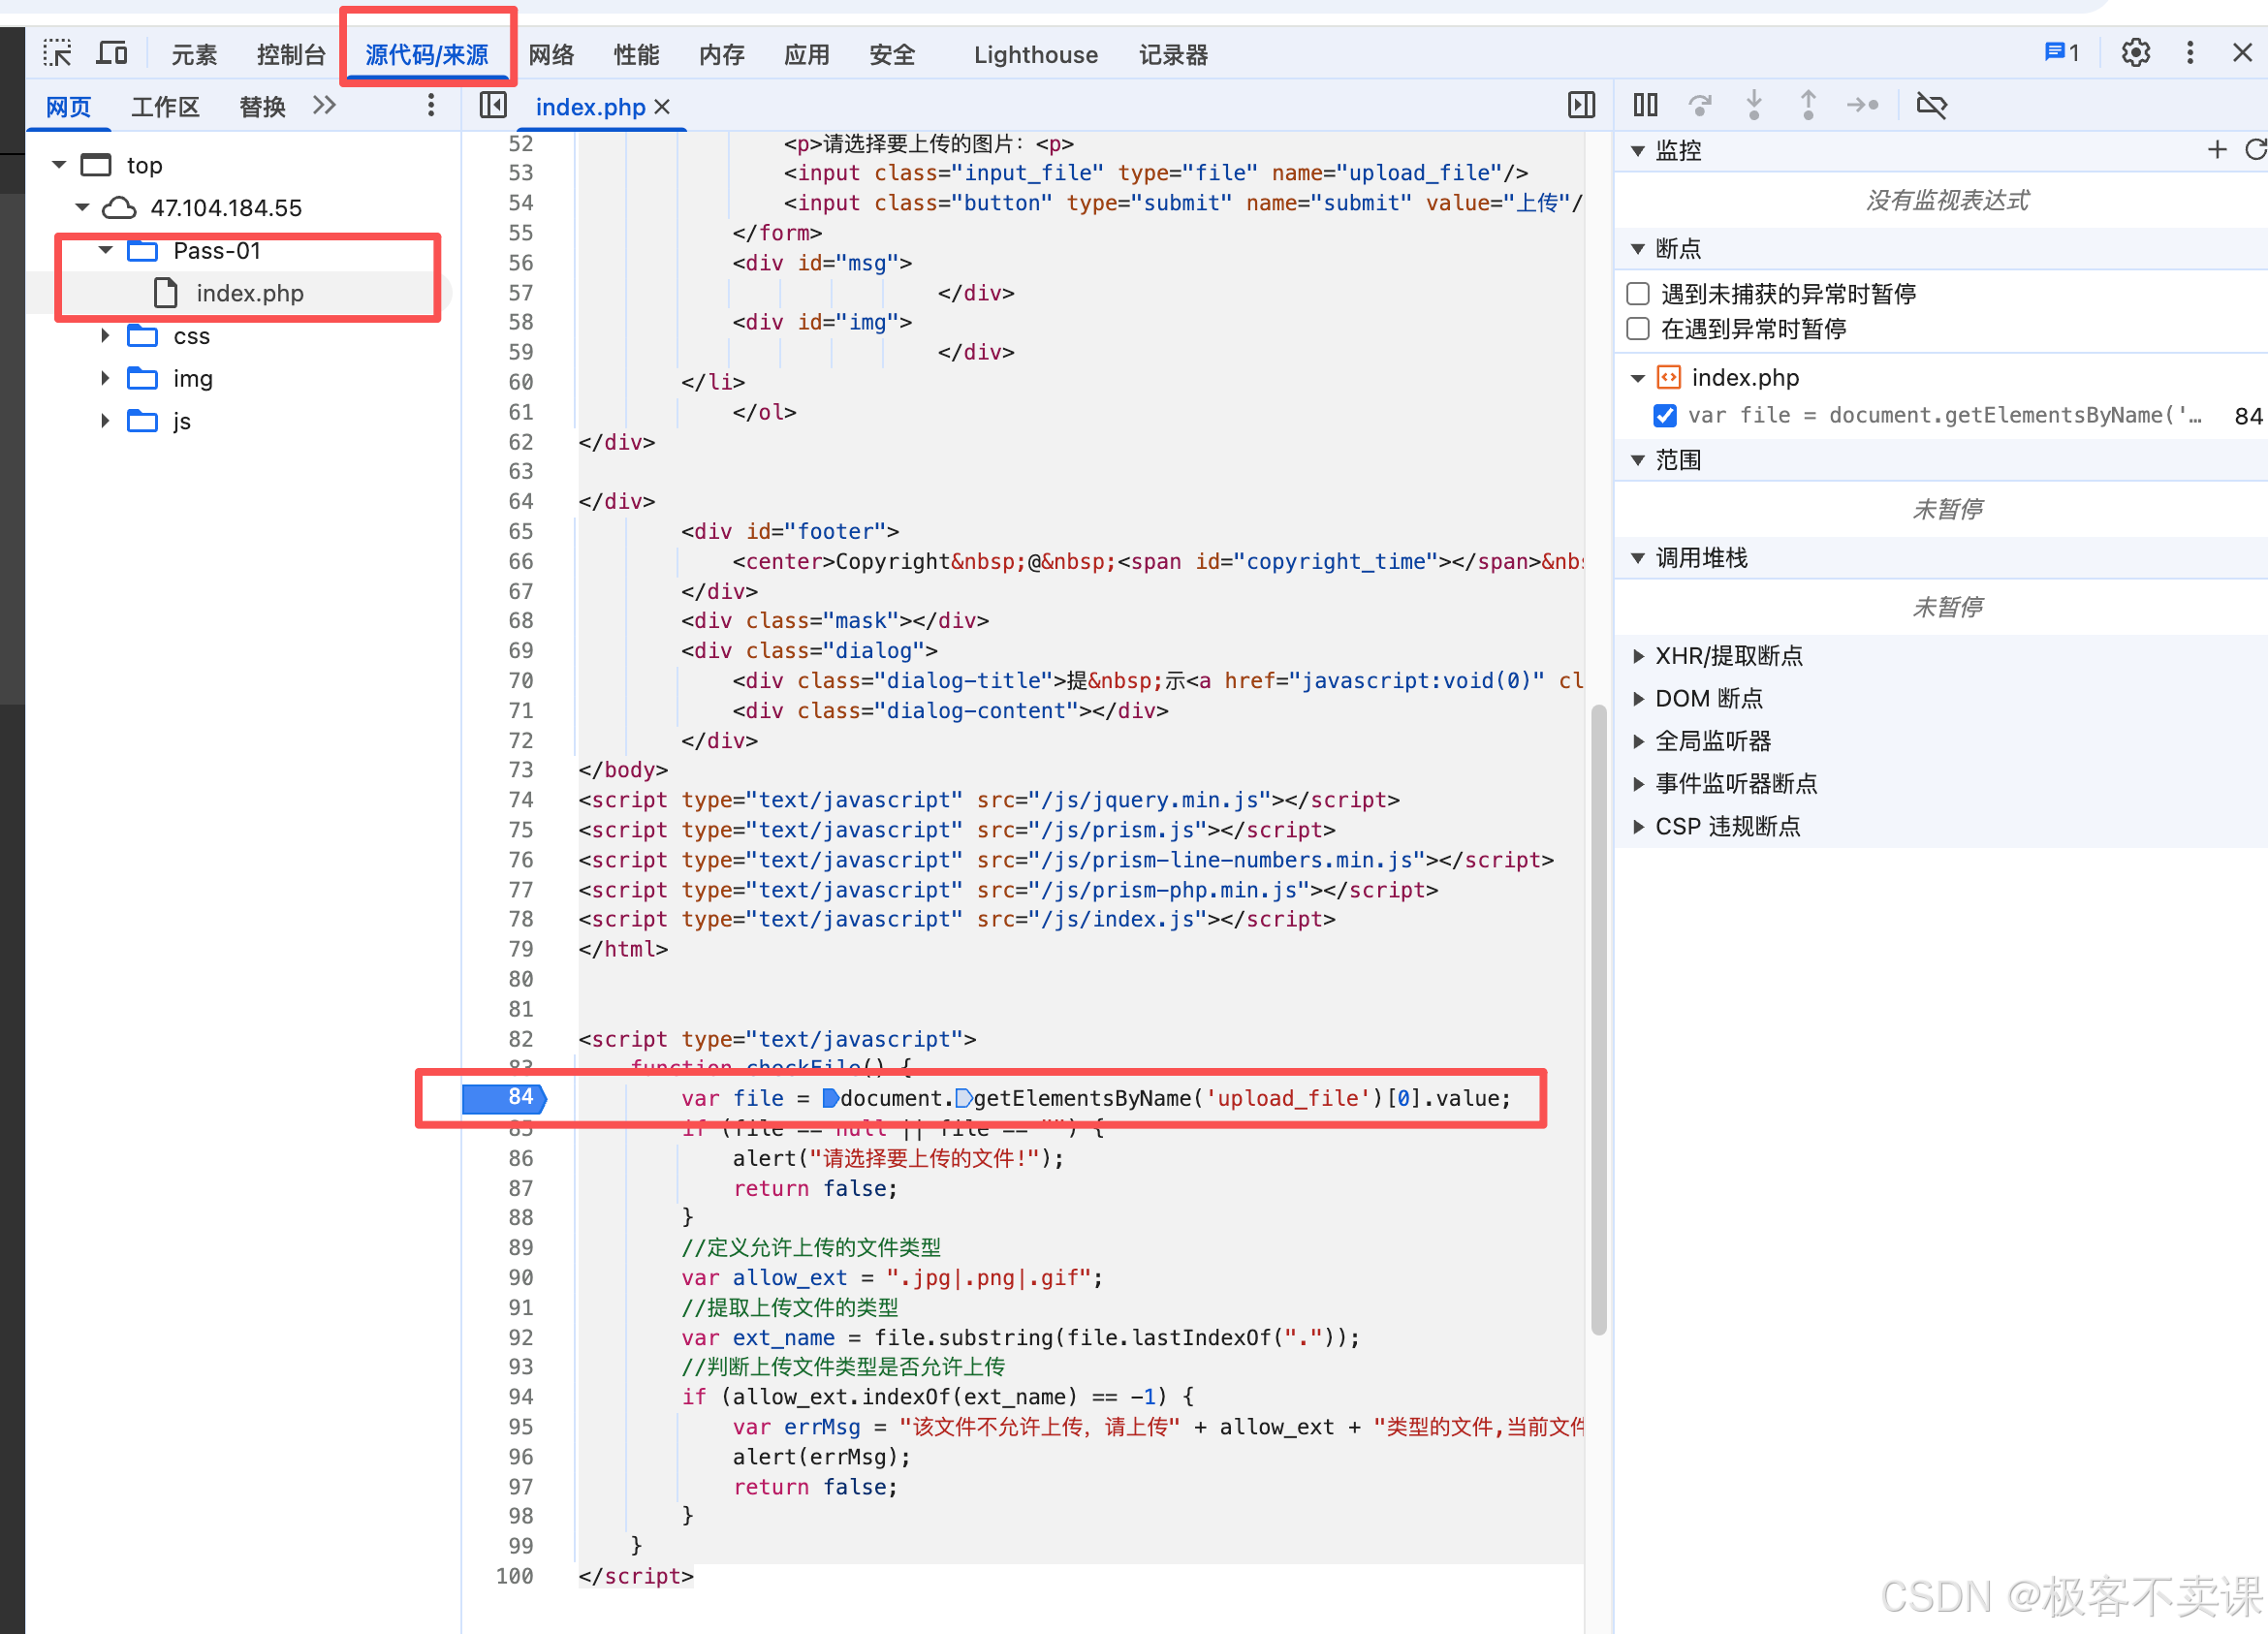Screen dimensions: 2268x1634
Task: Collapse the Pass-01 folder
Action: 105,250
